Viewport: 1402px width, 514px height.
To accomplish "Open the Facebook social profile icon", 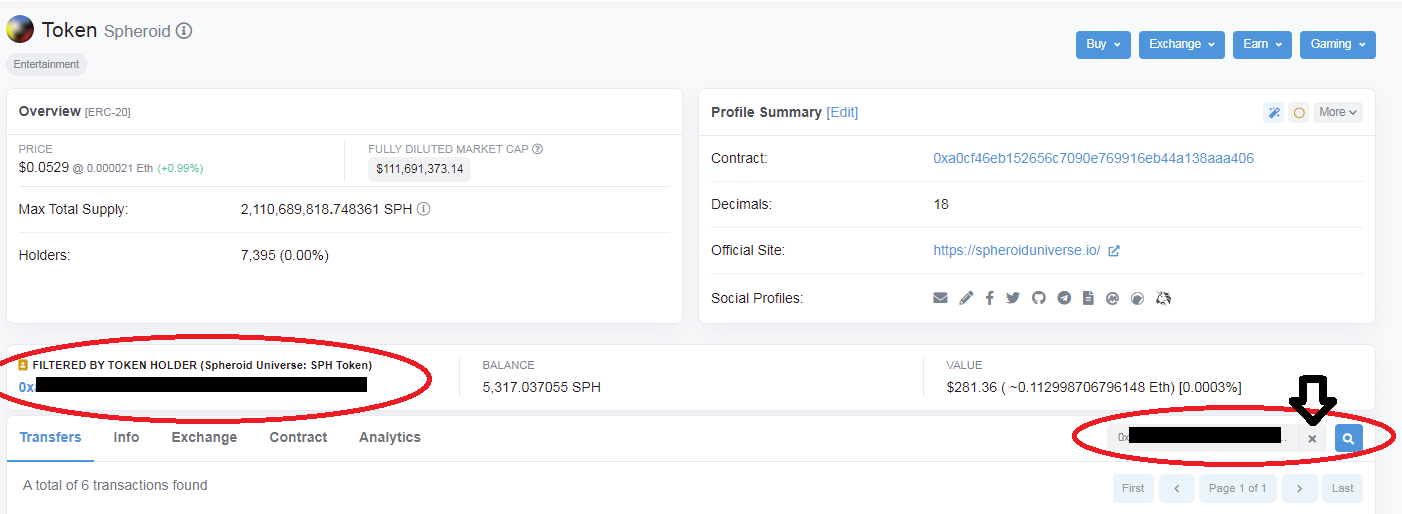I will point(989,298).
